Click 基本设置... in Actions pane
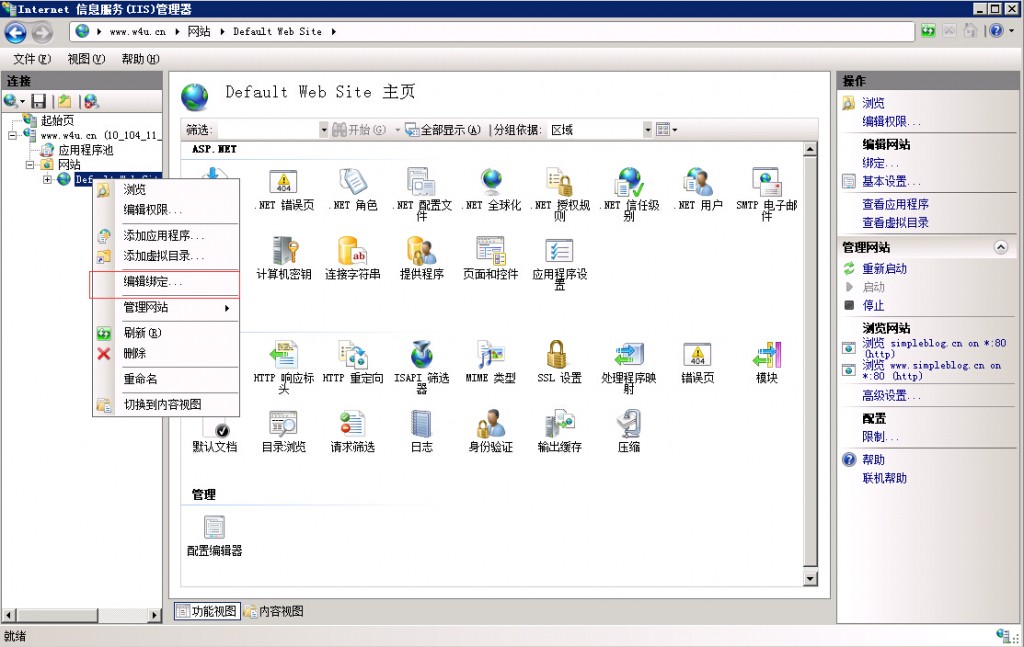1024x647 pixels. click(x=891, y=181)
